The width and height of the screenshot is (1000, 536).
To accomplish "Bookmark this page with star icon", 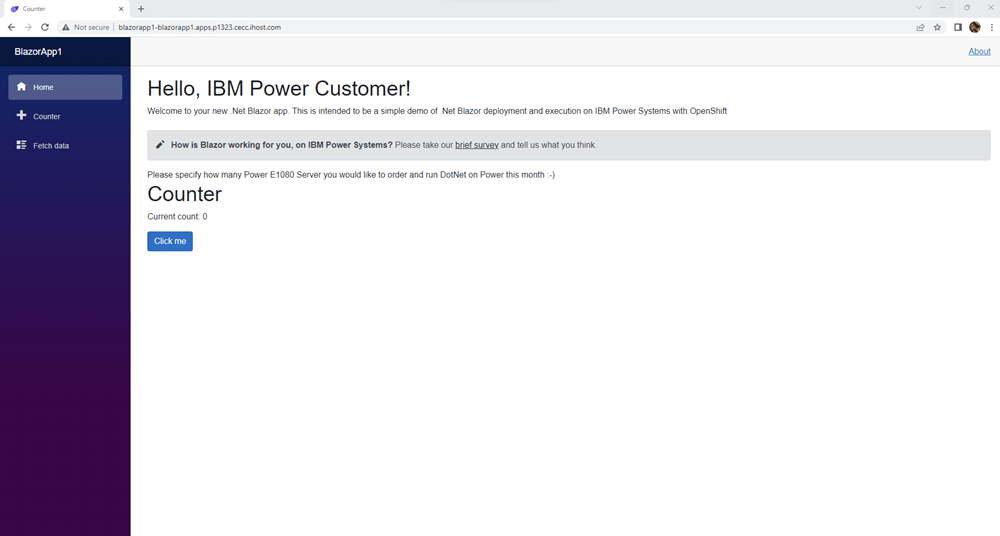I will [x=938, y=27].
